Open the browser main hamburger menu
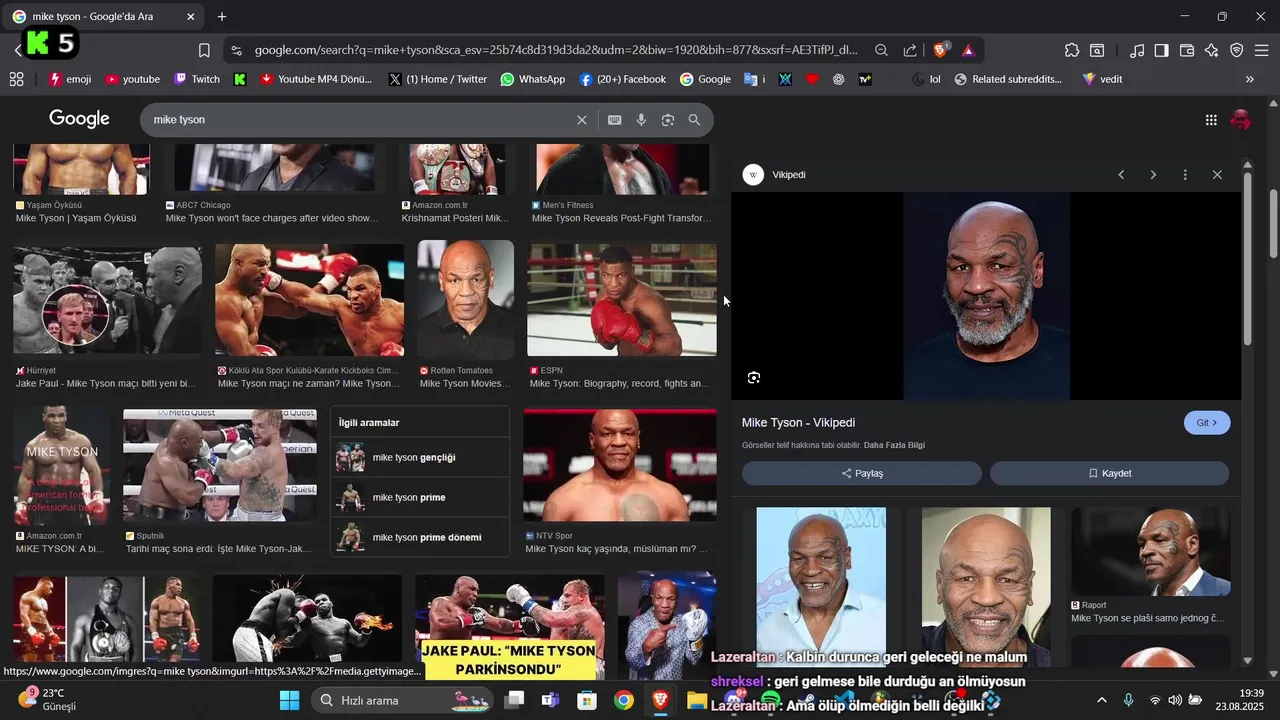1280x720 pixels. [x=1261, y=50]
